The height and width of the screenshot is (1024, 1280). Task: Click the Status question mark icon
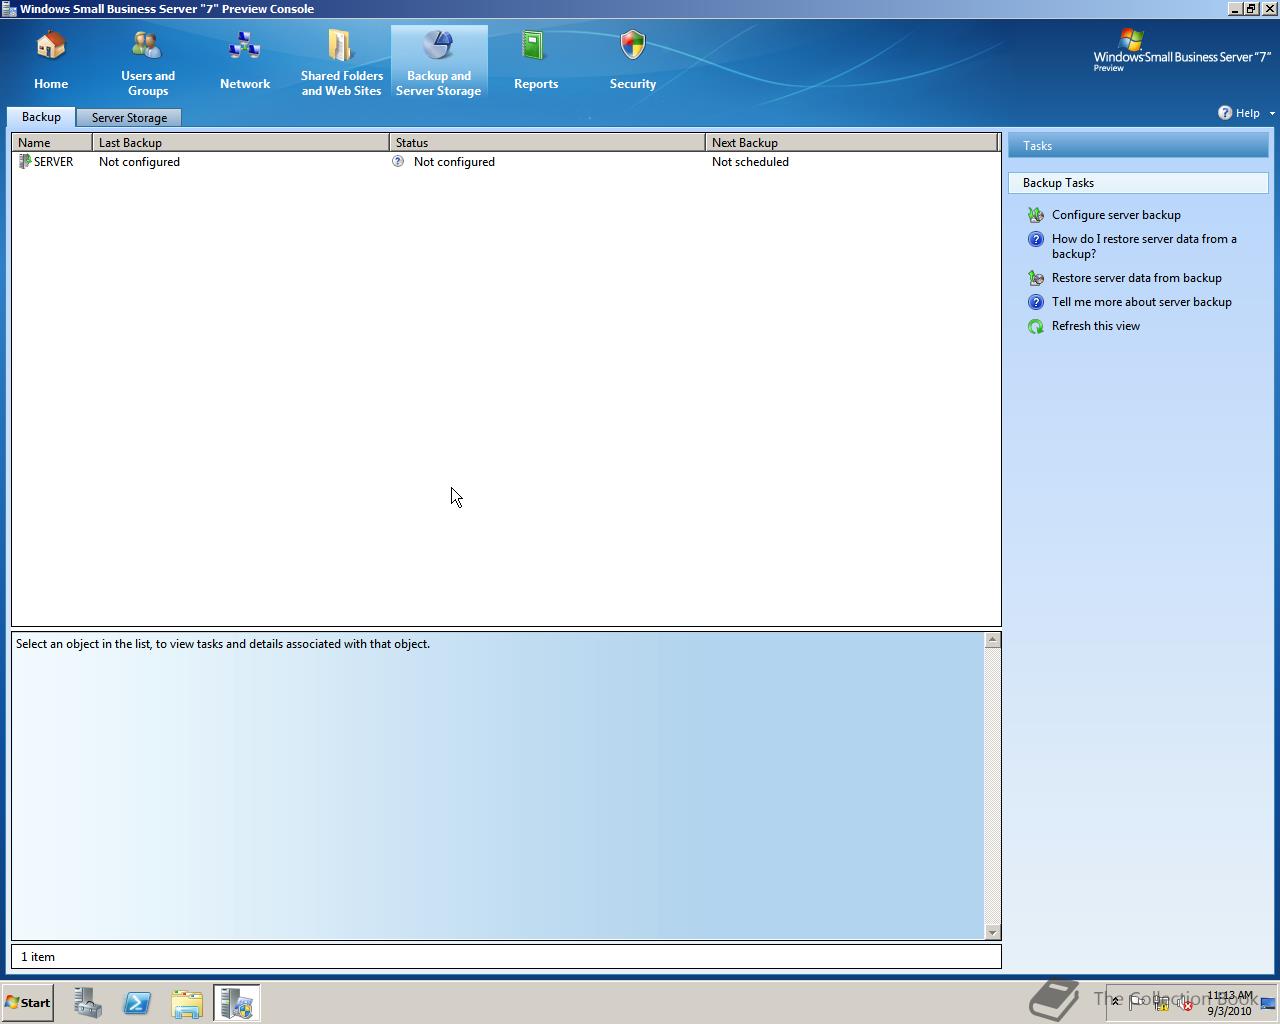[398, 161]
